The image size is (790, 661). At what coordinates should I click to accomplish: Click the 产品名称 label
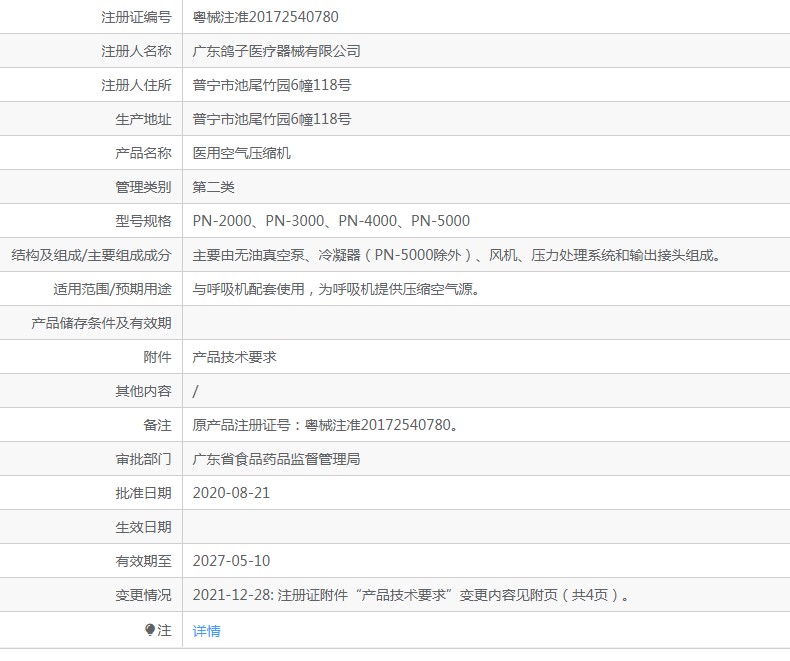(143, 153)
